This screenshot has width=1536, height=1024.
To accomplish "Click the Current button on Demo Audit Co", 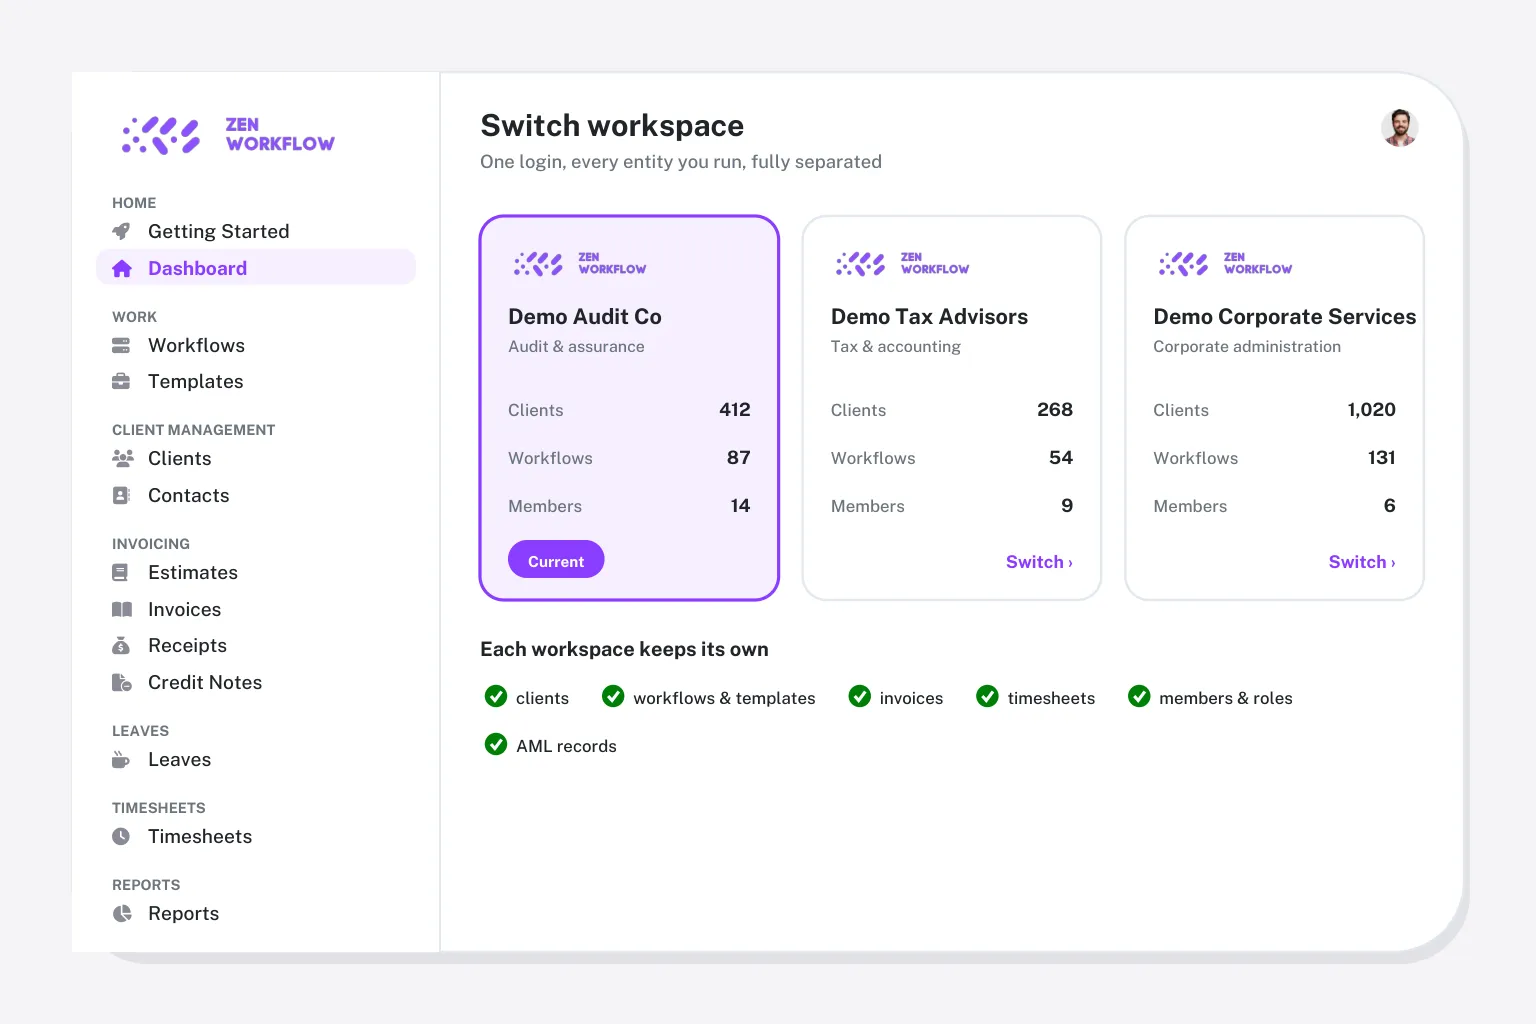I will 556,560.
